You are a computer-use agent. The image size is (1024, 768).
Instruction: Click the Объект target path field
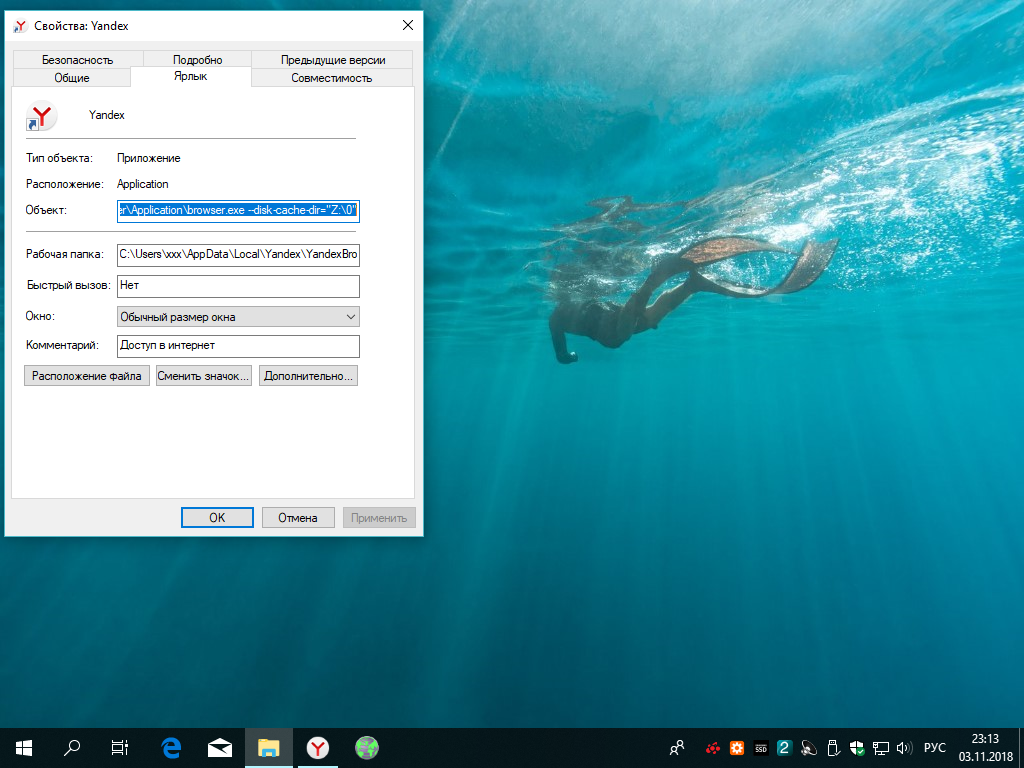[x=238, y=210]
